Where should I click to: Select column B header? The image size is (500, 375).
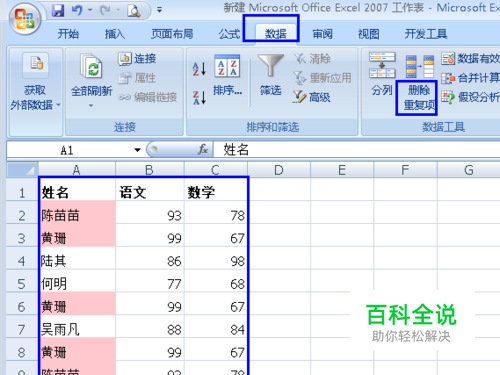tap(150, 170)
